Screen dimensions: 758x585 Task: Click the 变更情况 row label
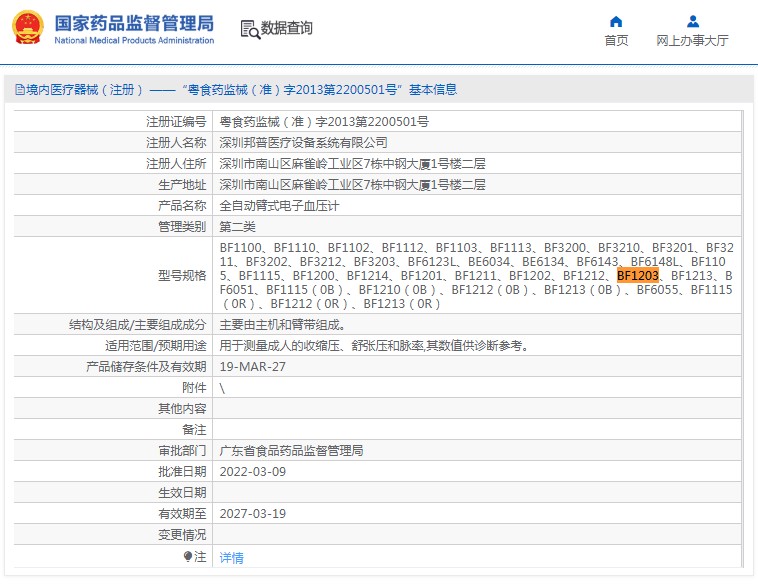tap(182, 535)
